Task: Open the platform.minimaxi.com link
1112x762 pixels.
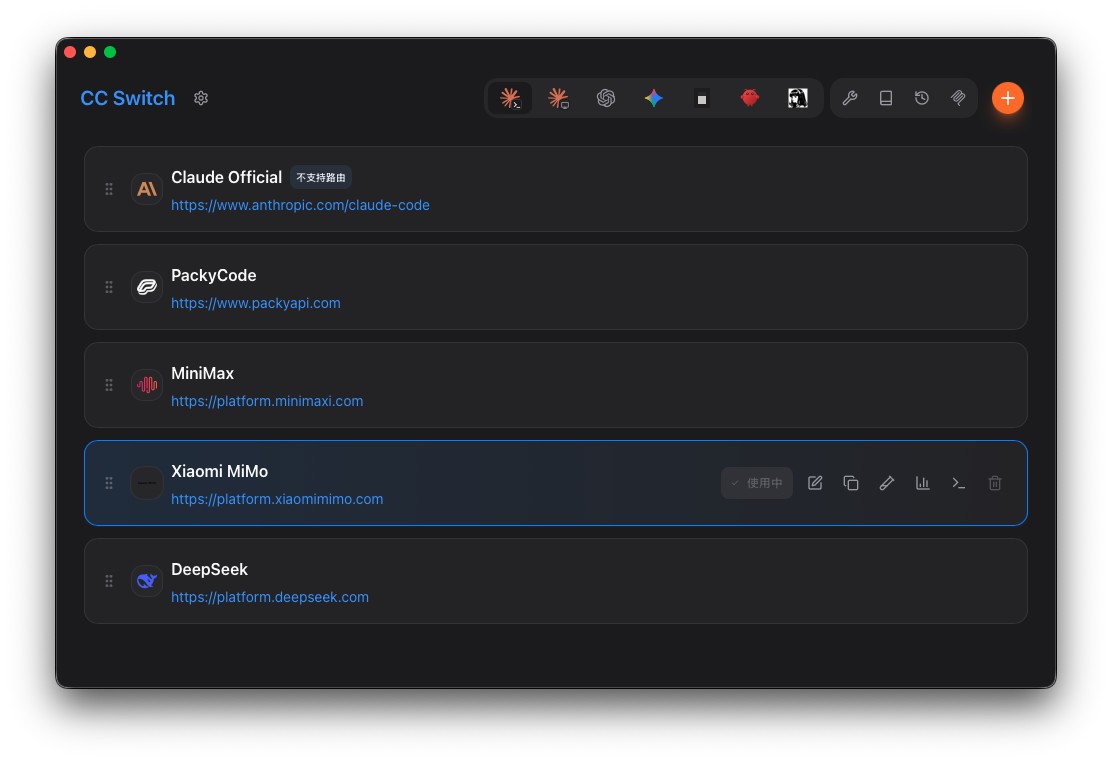Action: (267, 401)
